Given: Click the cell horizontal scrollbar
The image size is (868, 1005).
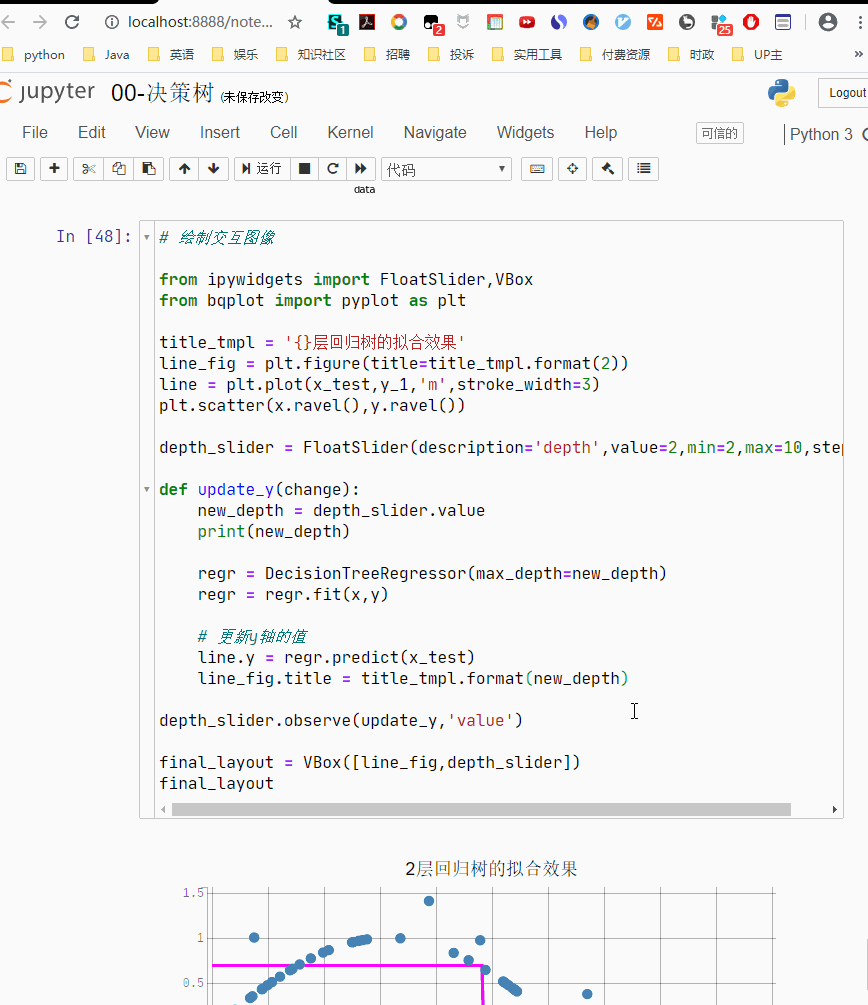Looking at the screenshot, I should point(481,810).
